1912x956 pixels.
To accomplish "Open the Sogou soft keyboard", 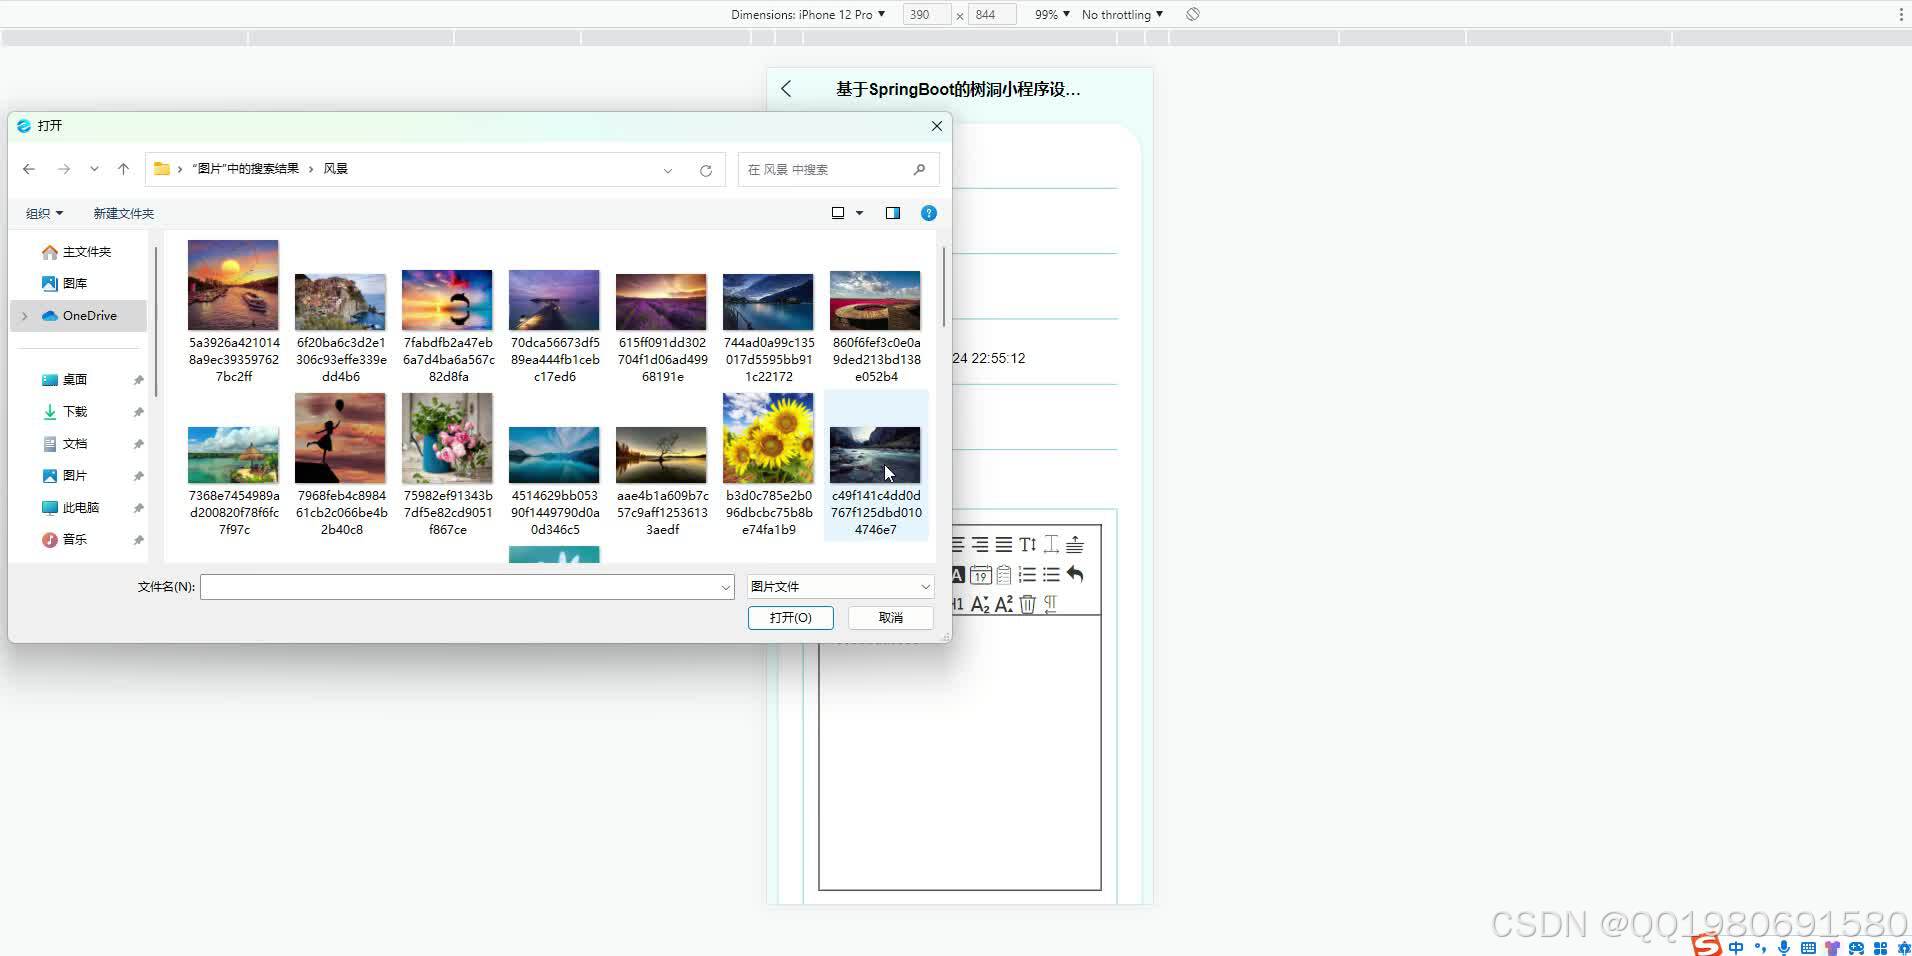I will click(1808, 948).
